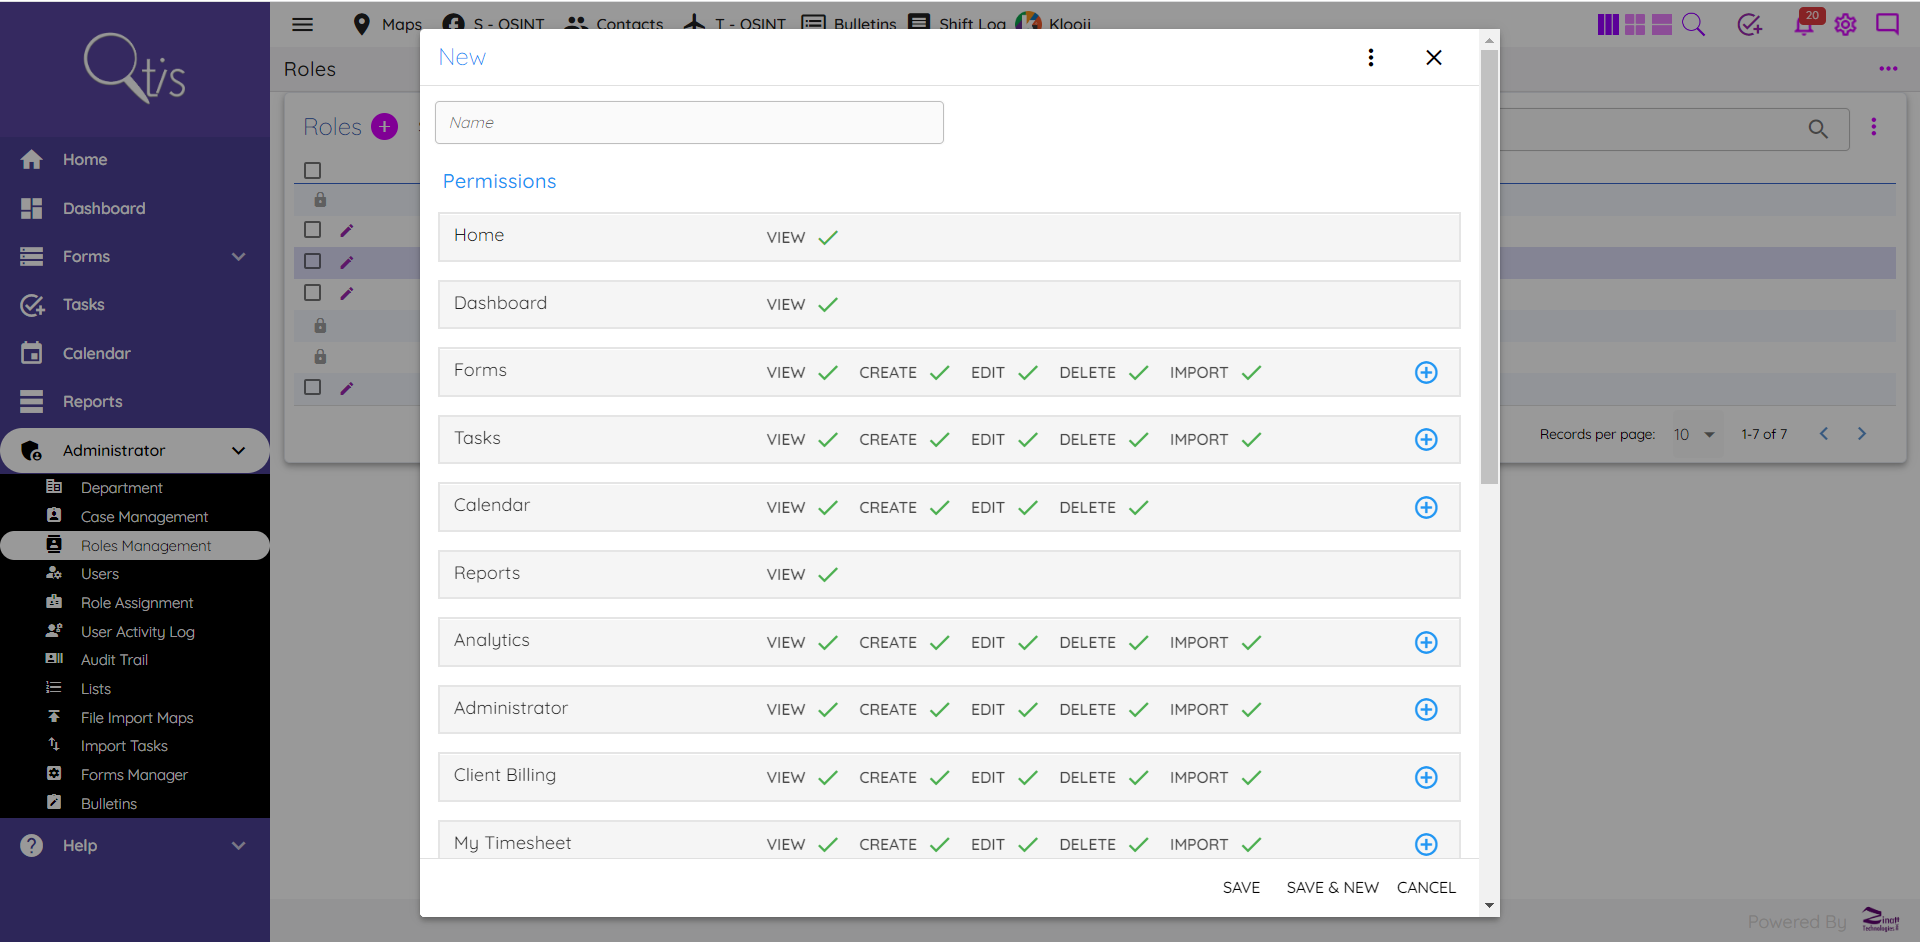Check the Home VIEW permission checkmark

[828, 237]
